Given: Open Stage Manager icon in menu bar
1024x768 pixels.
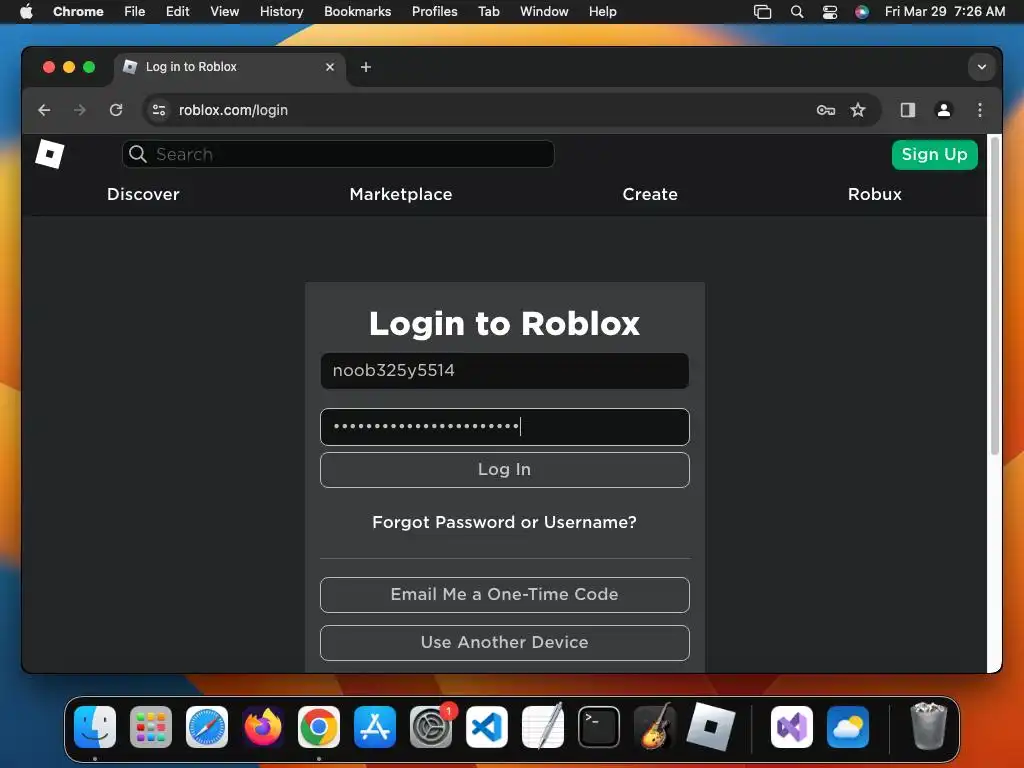Looking at the screenshot, I should pos(762,11).
